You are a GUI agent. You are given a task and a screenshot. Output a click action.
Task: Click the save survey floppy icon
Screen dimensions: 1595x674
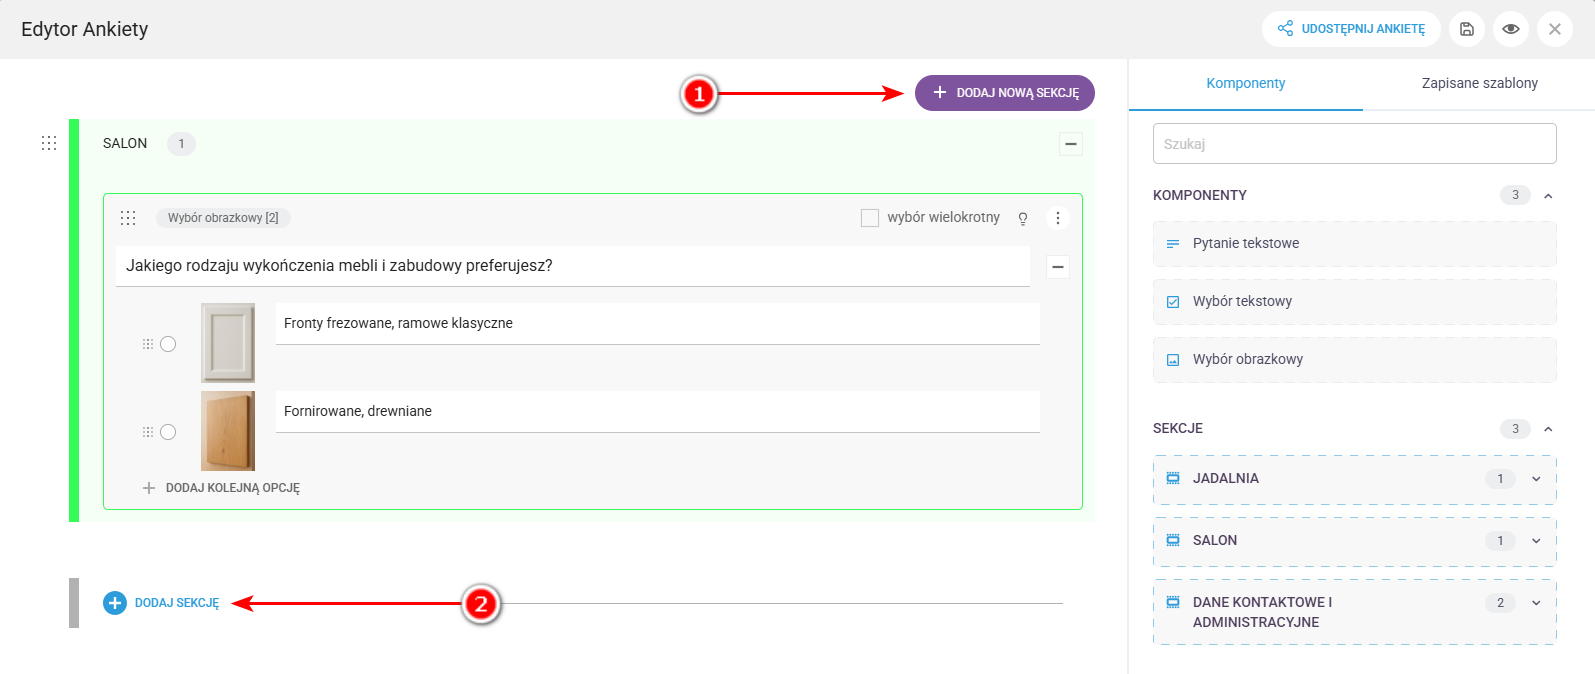point(1467,29)
